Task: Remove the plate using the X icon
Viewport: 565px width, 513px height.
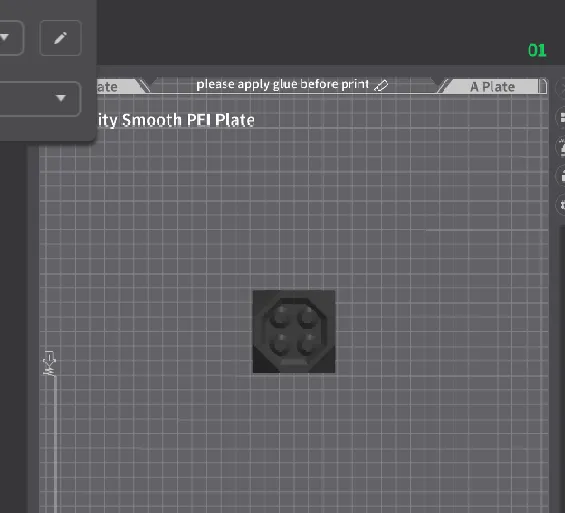Action: tap(561, 88)
